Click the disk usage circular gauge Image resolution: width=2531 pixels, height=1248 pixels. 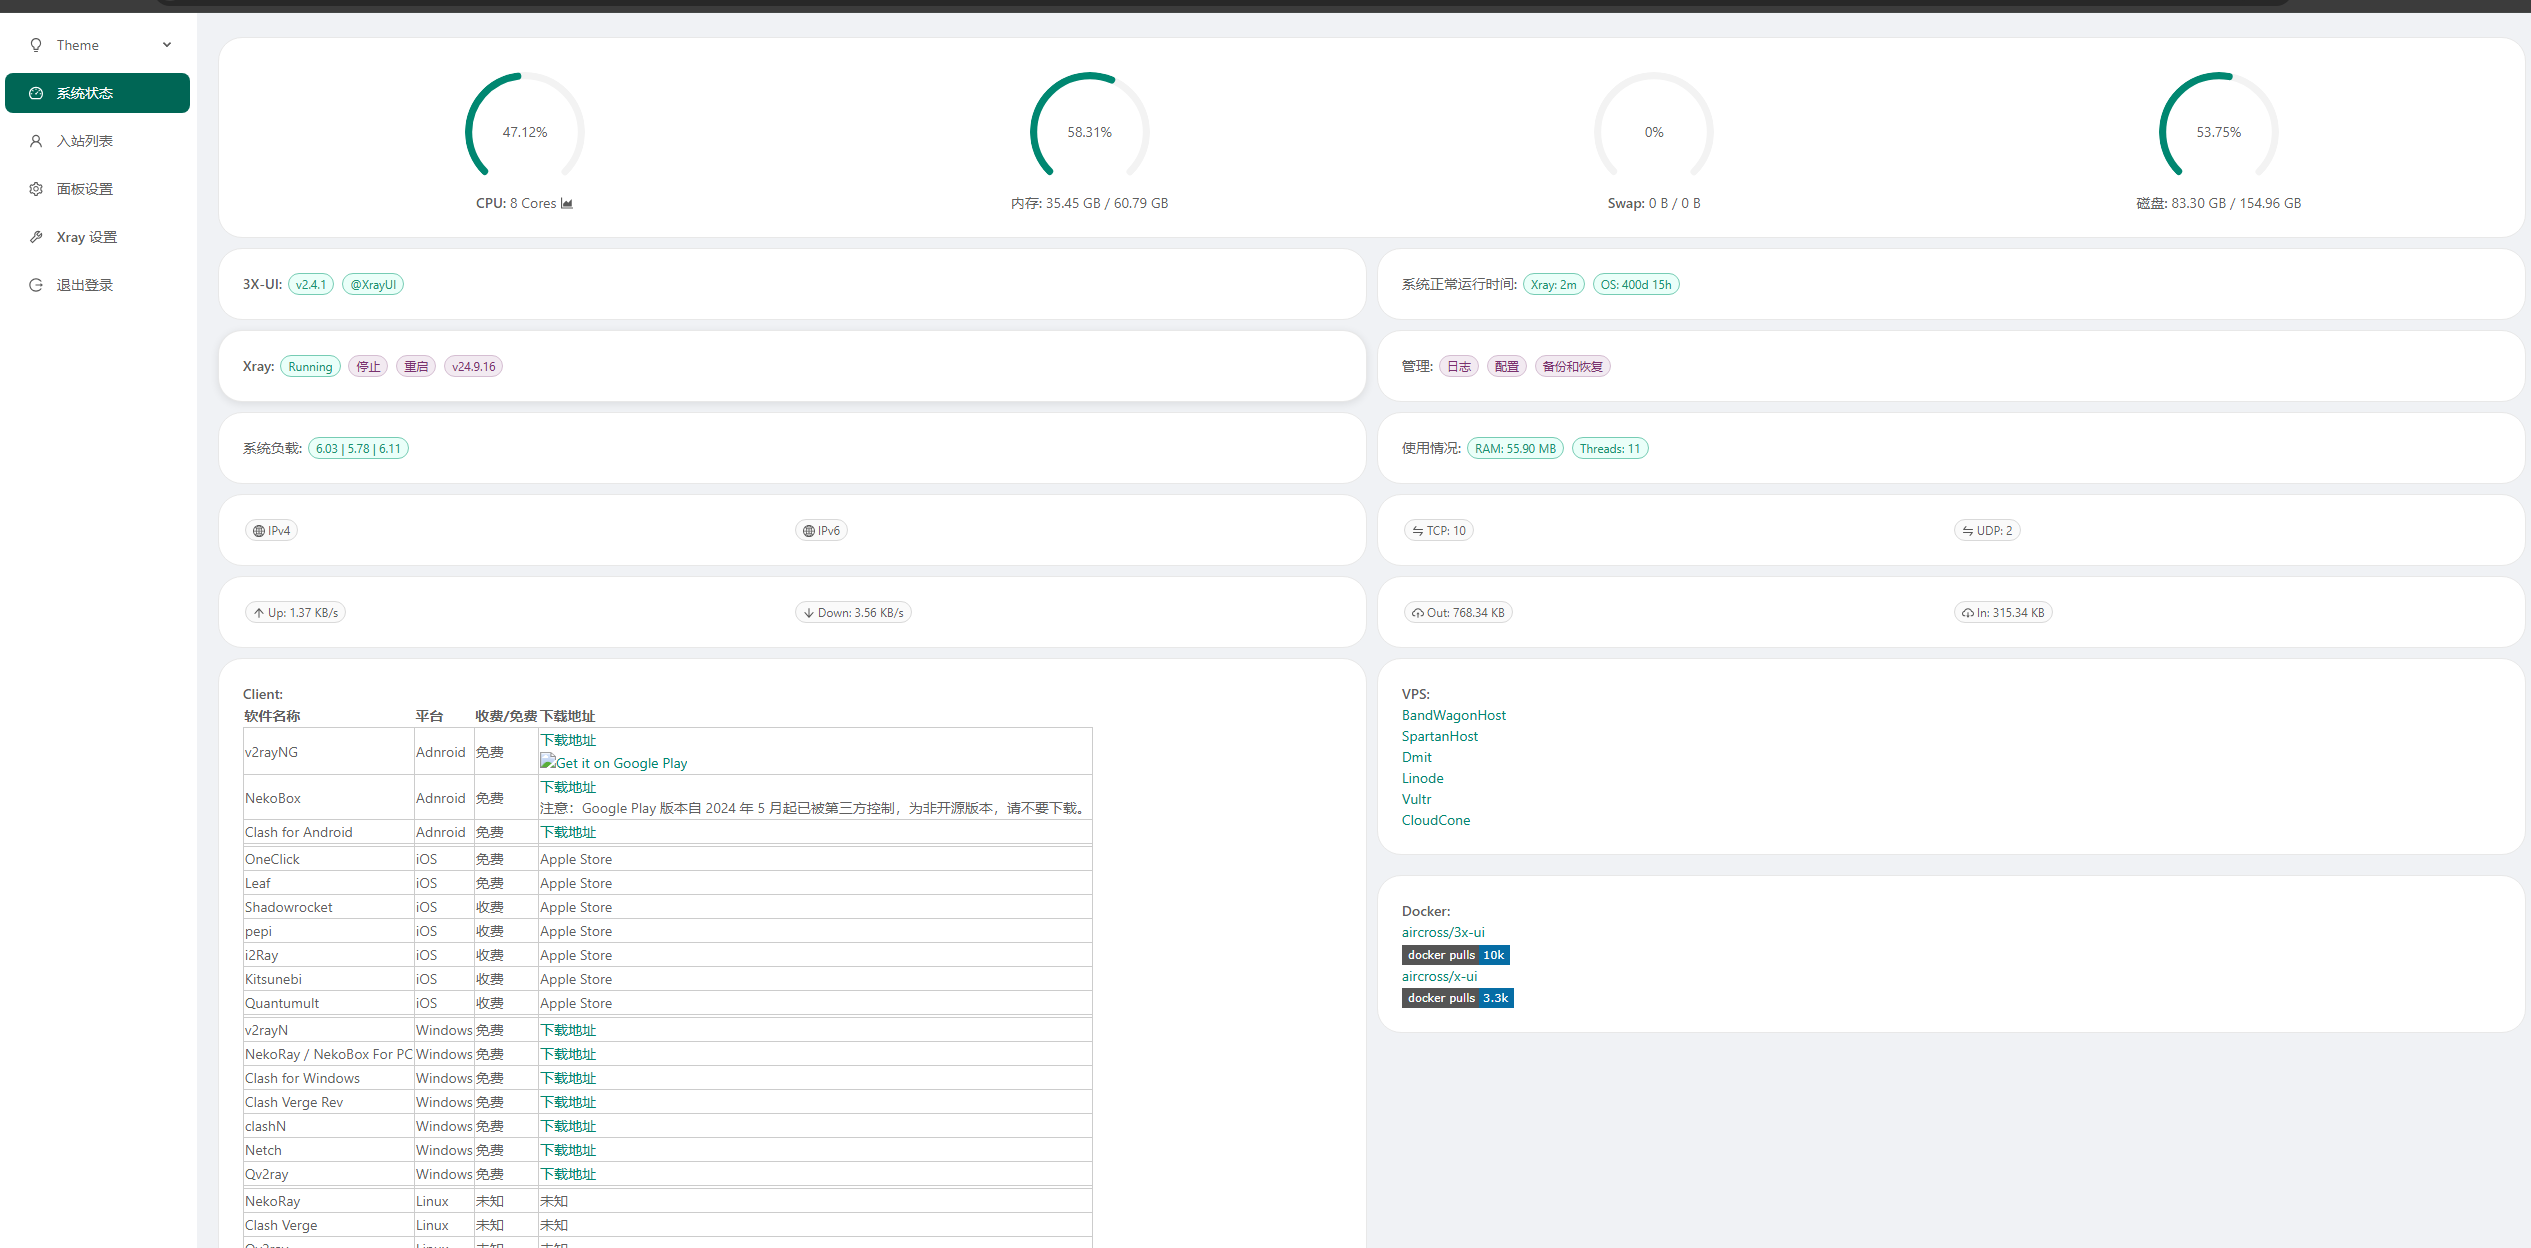[x=2218, y=131]
